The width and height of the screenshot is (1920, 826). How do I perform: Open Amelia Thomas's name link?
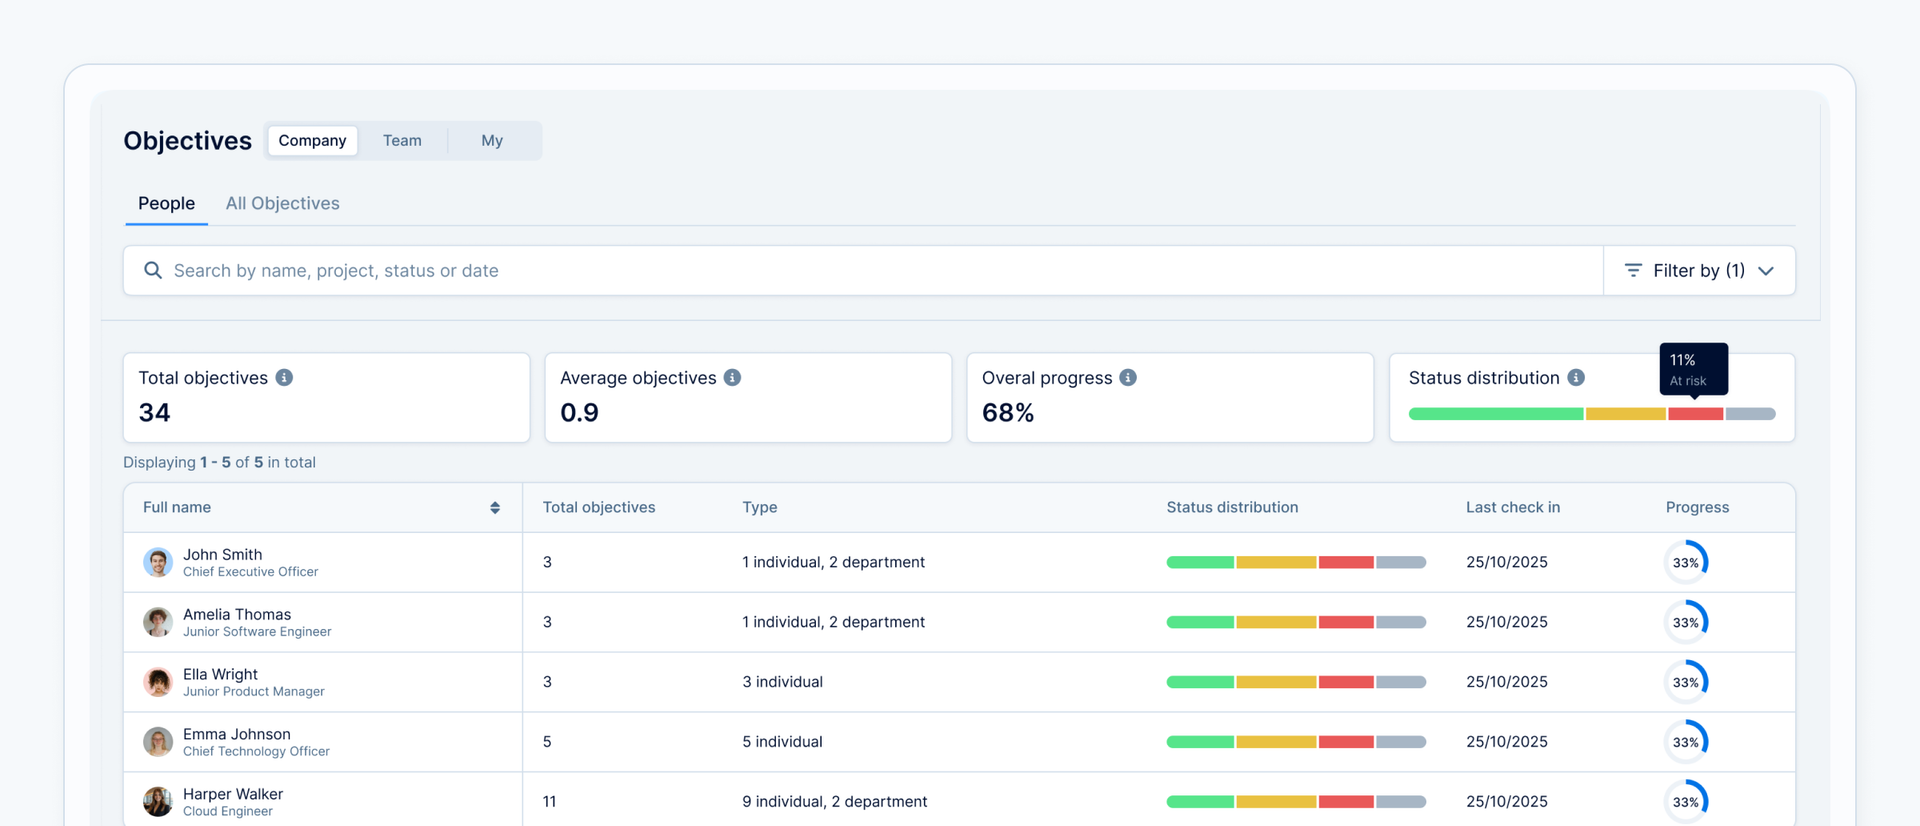237,615
